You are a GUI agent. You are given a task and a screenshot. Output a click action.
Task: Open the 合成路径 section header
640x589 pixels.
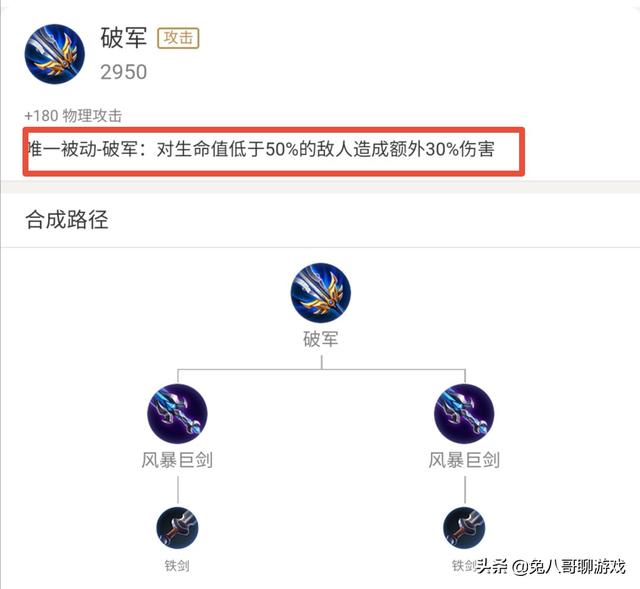click(x=67, y=220)
